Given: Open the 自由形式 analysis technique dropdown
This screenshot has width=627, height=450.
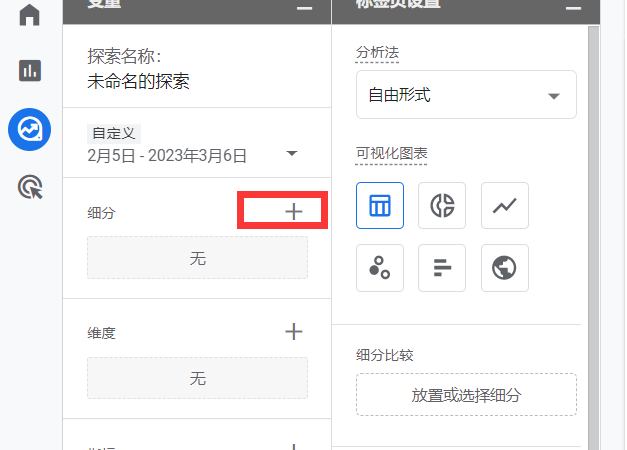Looking at the screenshot, I should [466, 95].
